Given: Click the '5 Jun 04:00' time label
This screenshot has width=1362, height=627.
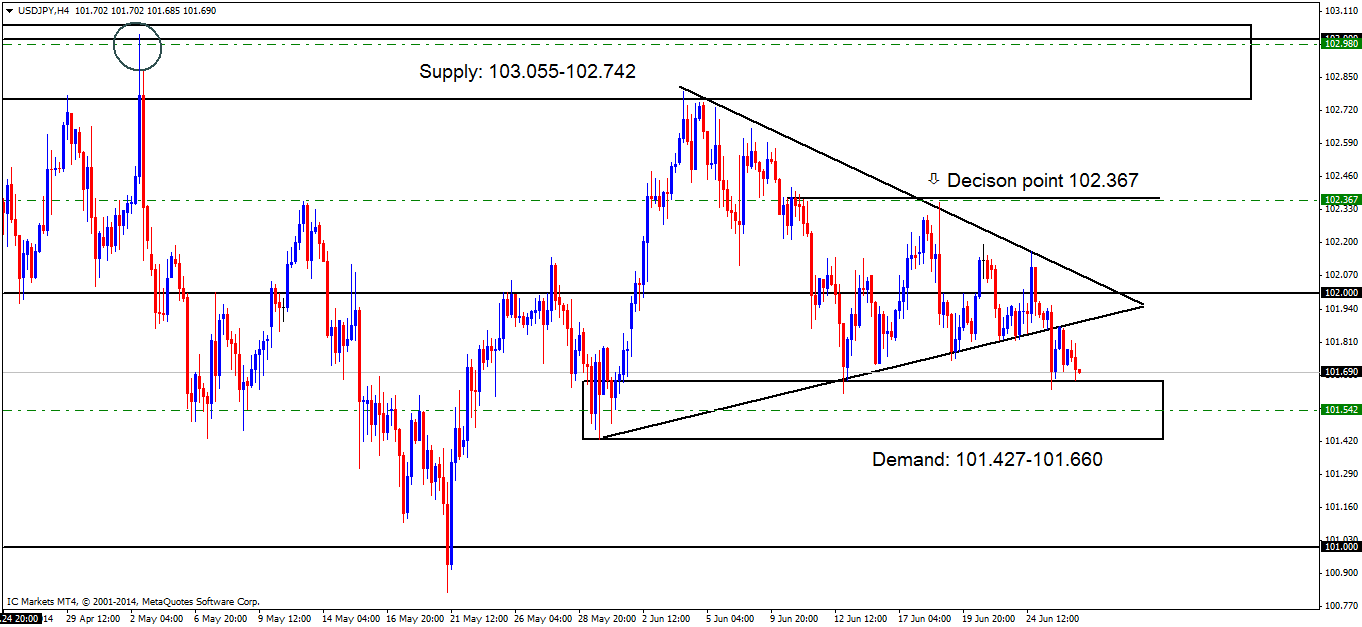Looking at the screenshot, I should tap(729, 618).
